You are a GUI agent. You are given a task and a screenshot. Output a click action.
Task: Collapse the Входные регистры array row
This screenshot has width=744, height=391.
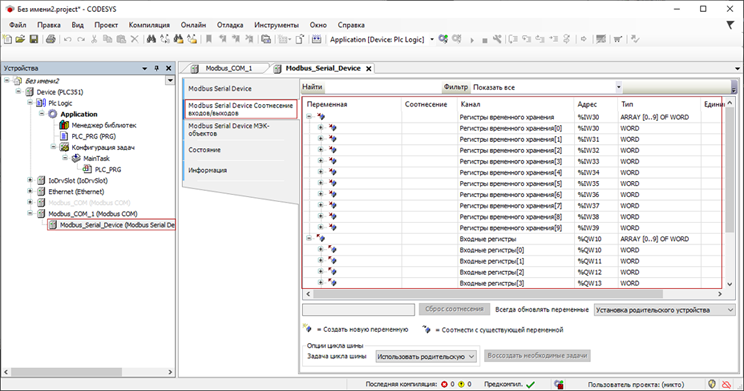(309, 238)
